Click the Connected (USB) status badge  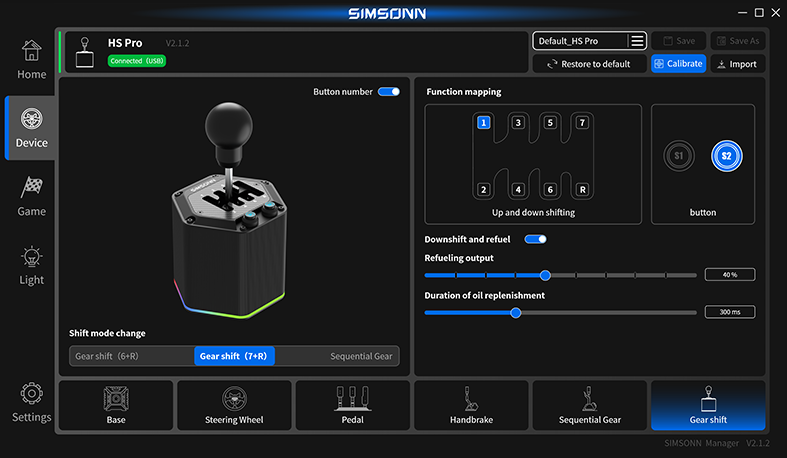pos(137,61)
